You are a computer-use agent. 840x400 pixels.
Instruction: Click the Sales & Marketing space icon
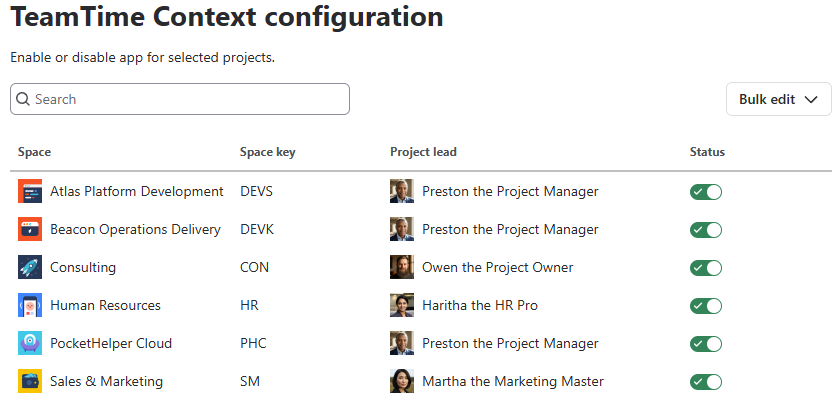tap(30, 381)
